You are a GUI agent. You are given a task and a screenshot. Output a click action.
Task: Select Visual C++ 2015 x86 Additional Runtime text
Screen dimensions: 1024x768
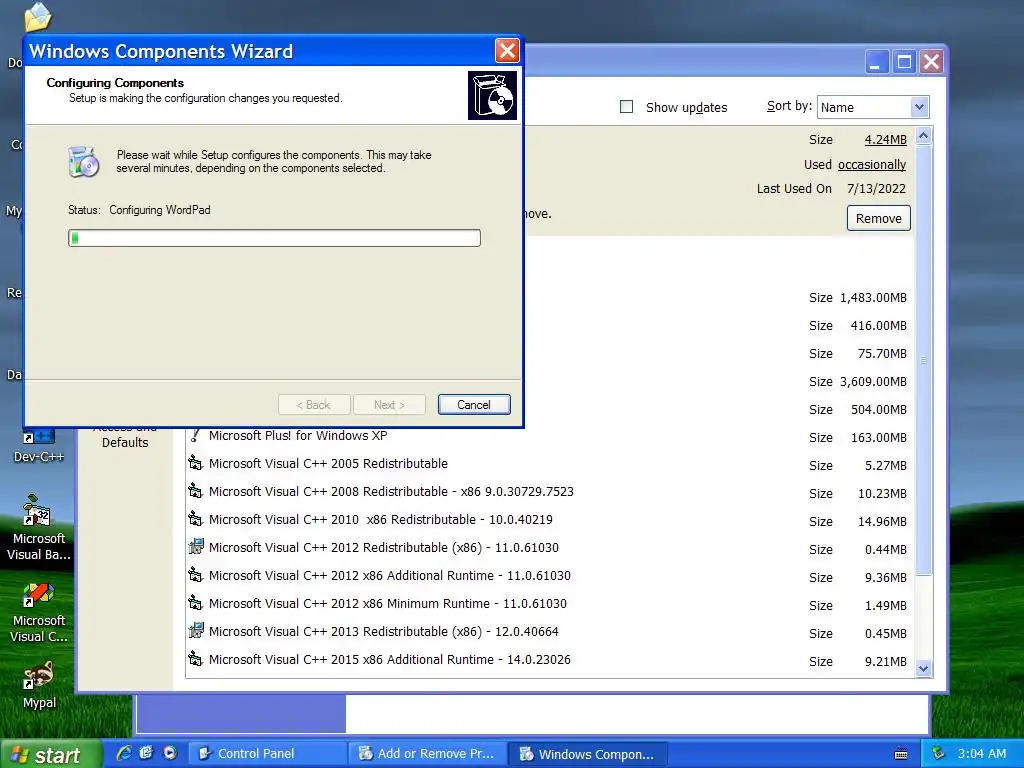(x=390, y=660)
